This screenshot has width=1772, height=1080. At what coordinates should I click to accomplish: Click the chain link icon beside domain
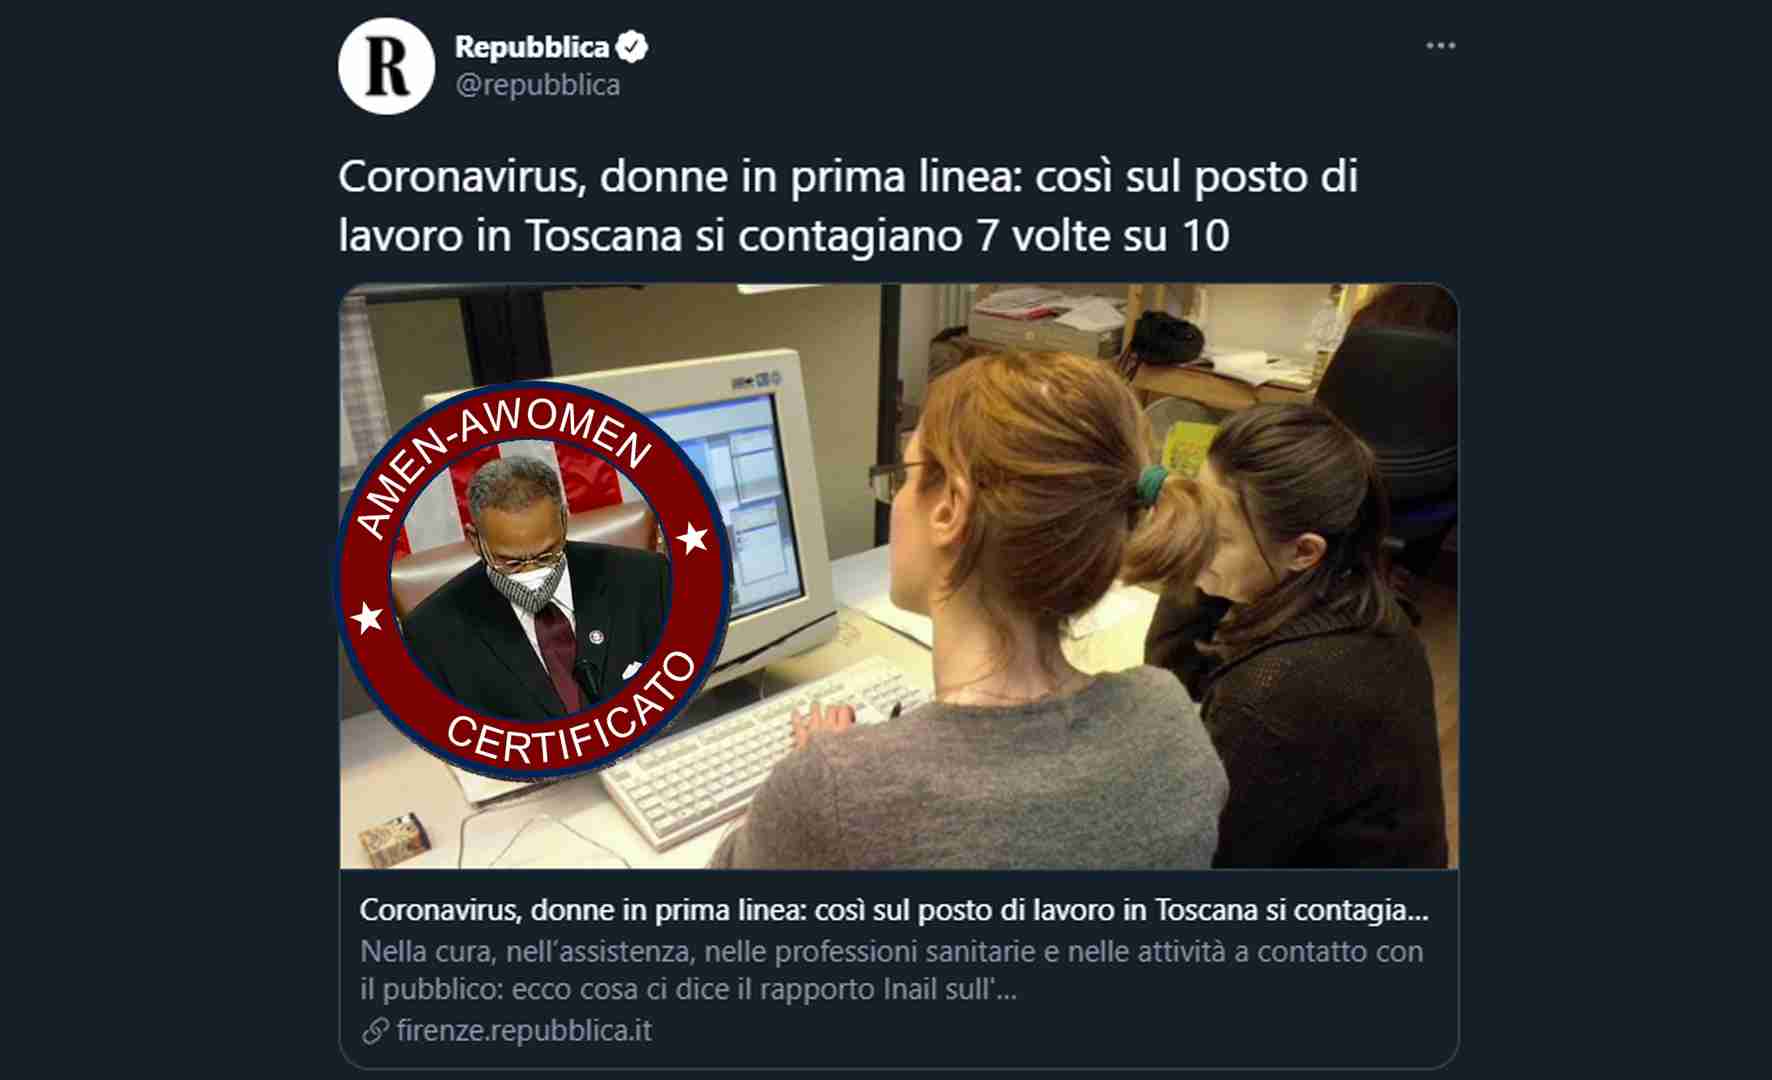pyautogui.click(x=375, y=1031)
